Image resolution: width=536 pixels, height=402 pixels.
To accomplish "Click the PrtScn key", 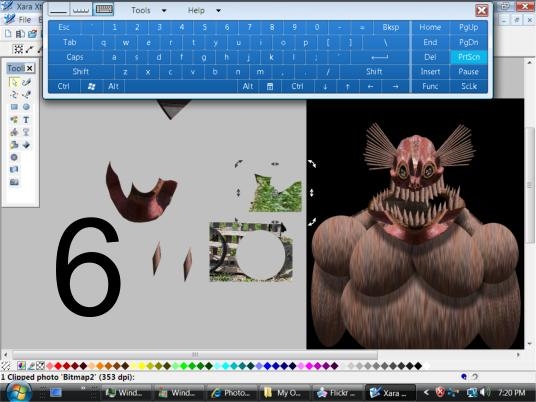I will click(469, 57).
